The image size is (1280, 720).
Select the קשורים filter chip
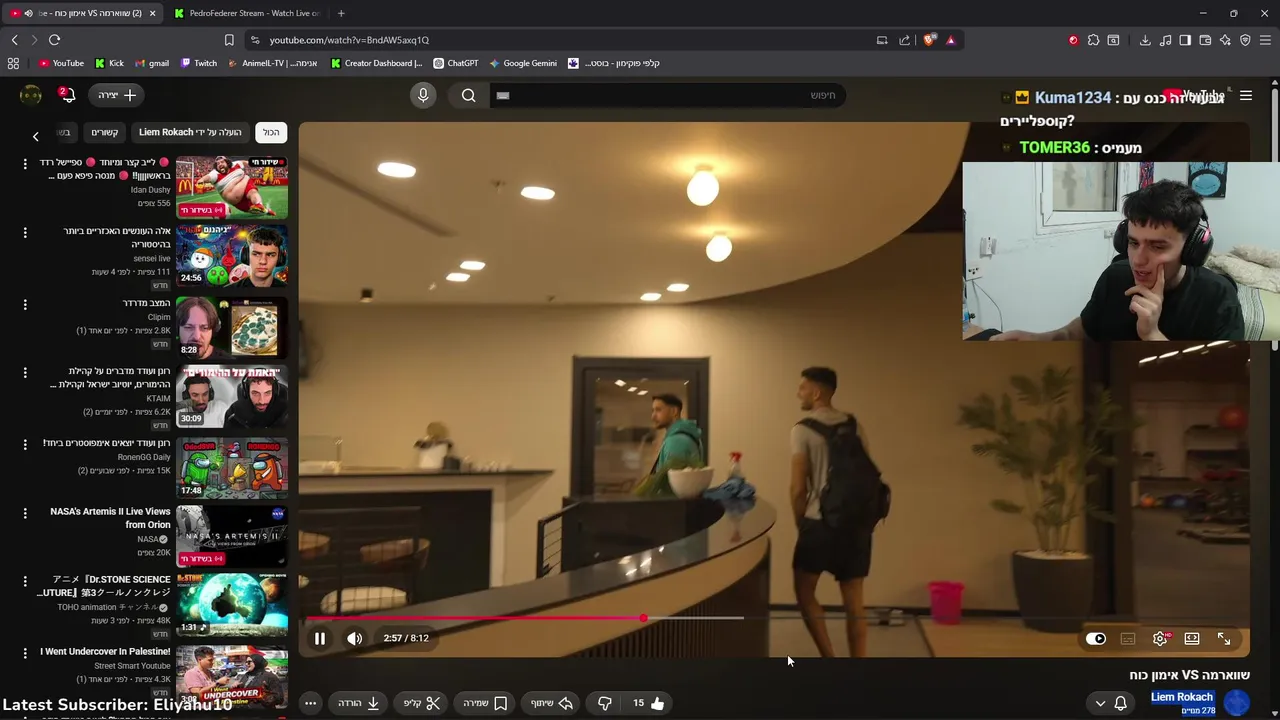pyautogui.click(x=105, y=132)
